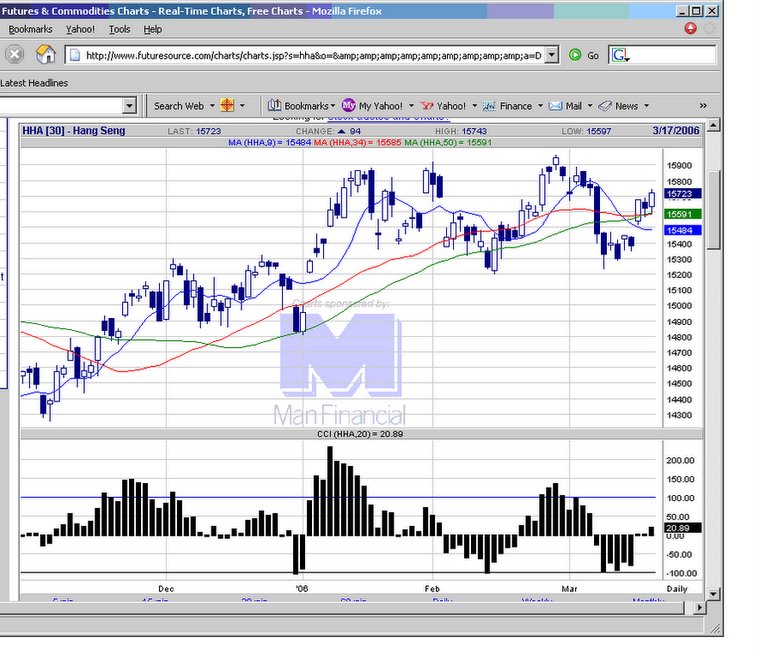The image size is (759, 649).
Task: Expand the News dropdown arrow
Action: [x=646, y=106]
